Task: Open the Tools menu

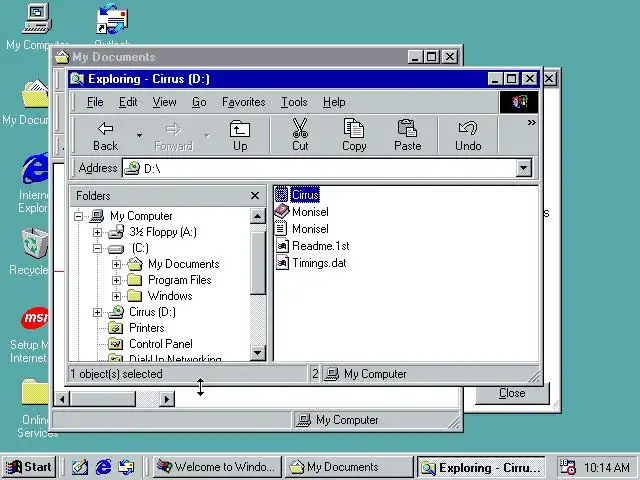Action: pos(294,102)
